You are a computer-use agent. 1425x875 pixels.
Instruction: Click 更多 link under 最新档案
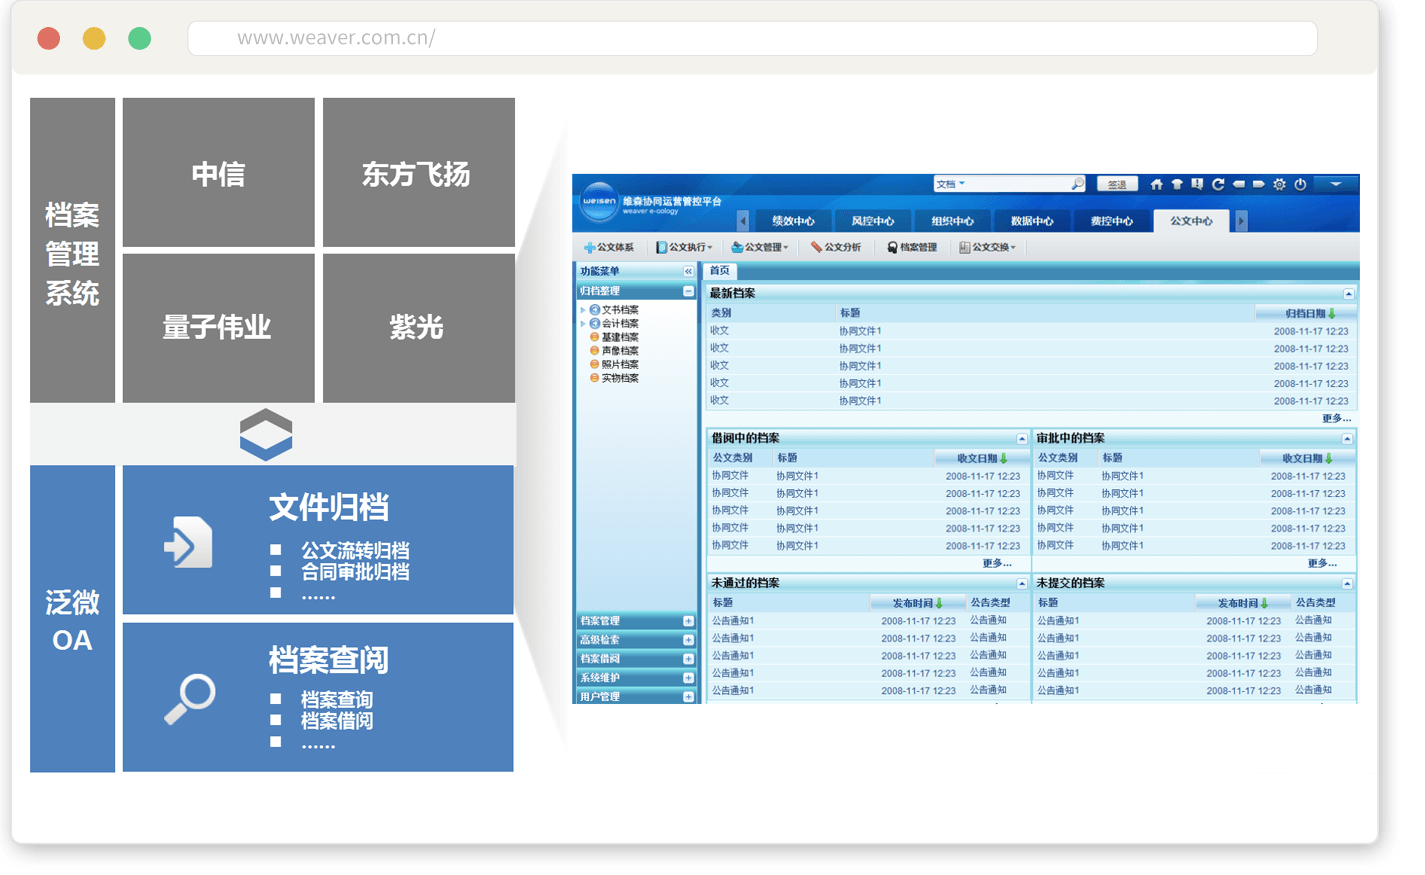pos(1336,418)
